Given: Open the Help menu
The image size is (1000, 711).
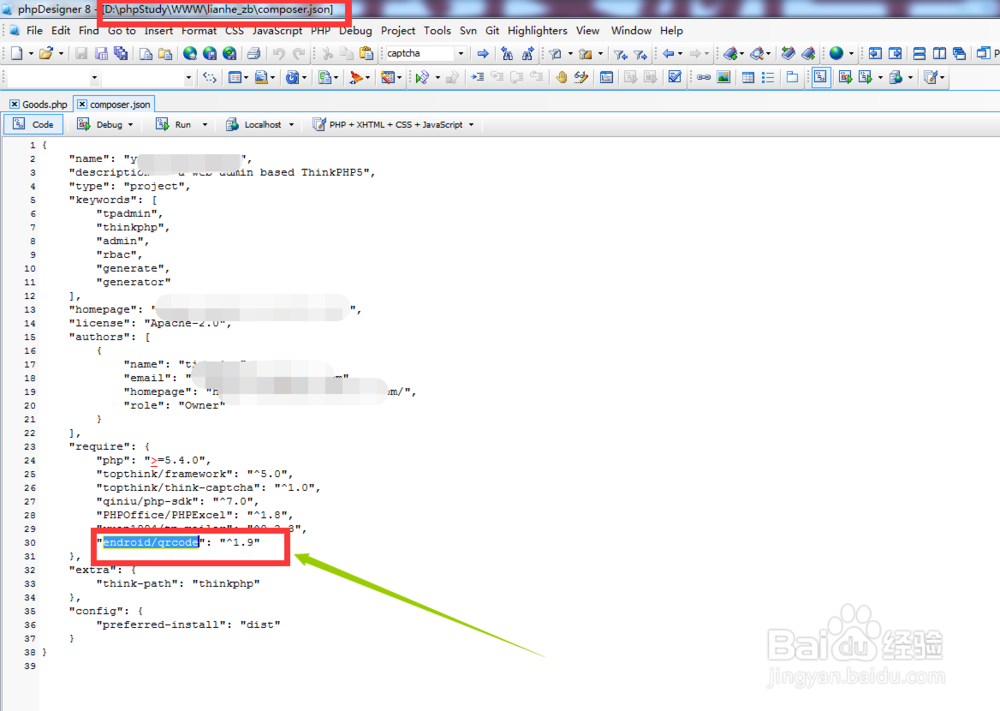Looking at the screenshot, I should point(671,31).
